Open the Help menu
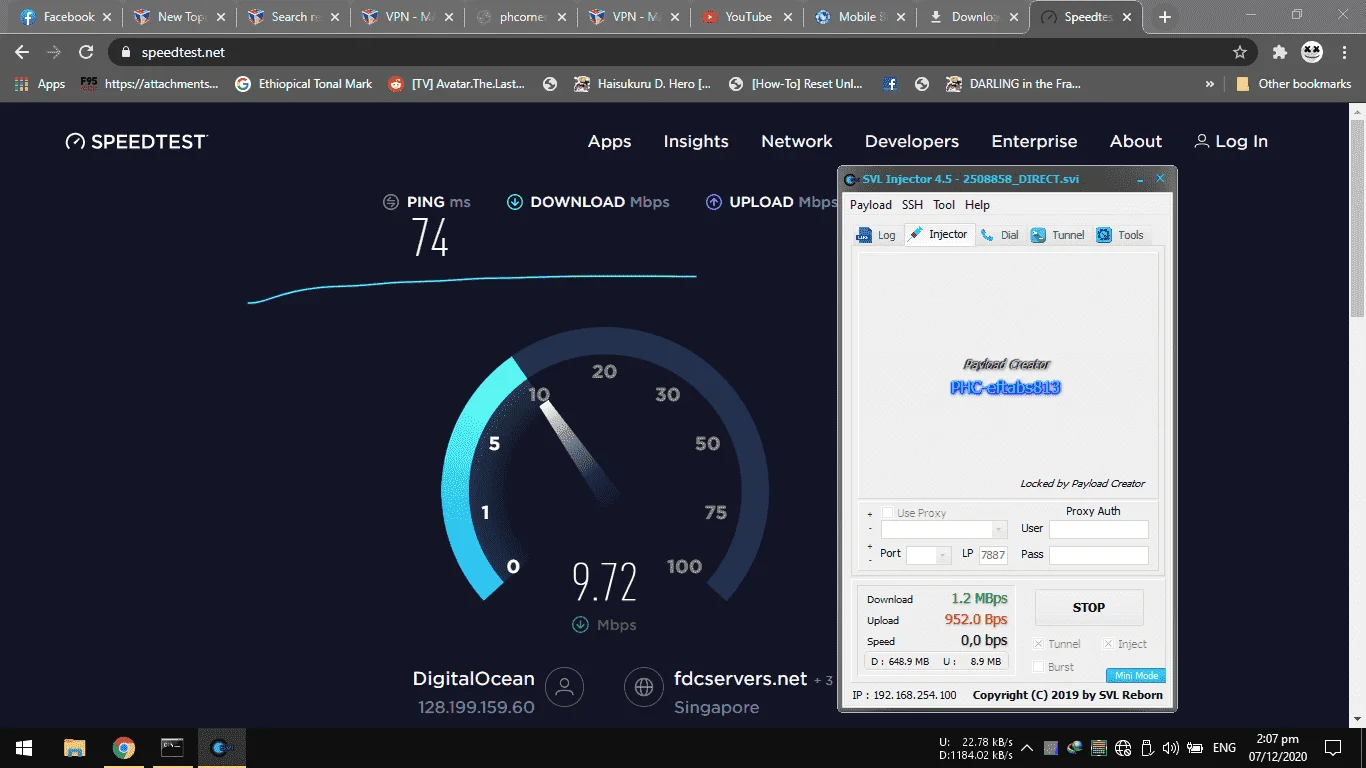 point(977,205)
